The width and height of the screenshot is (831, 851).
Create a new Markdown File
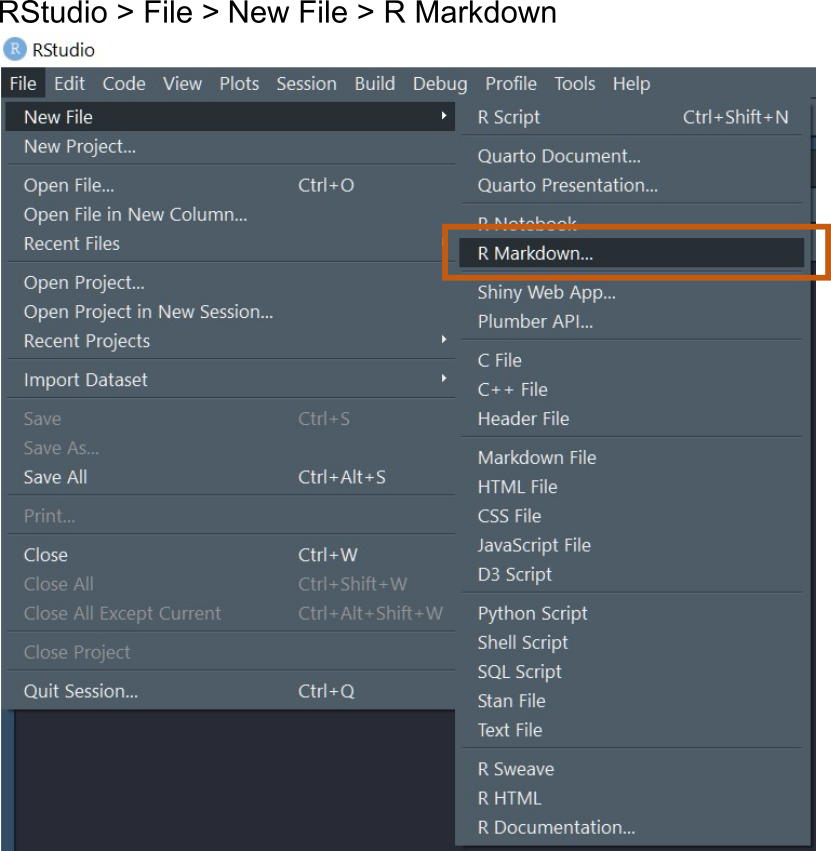point(632,458)
